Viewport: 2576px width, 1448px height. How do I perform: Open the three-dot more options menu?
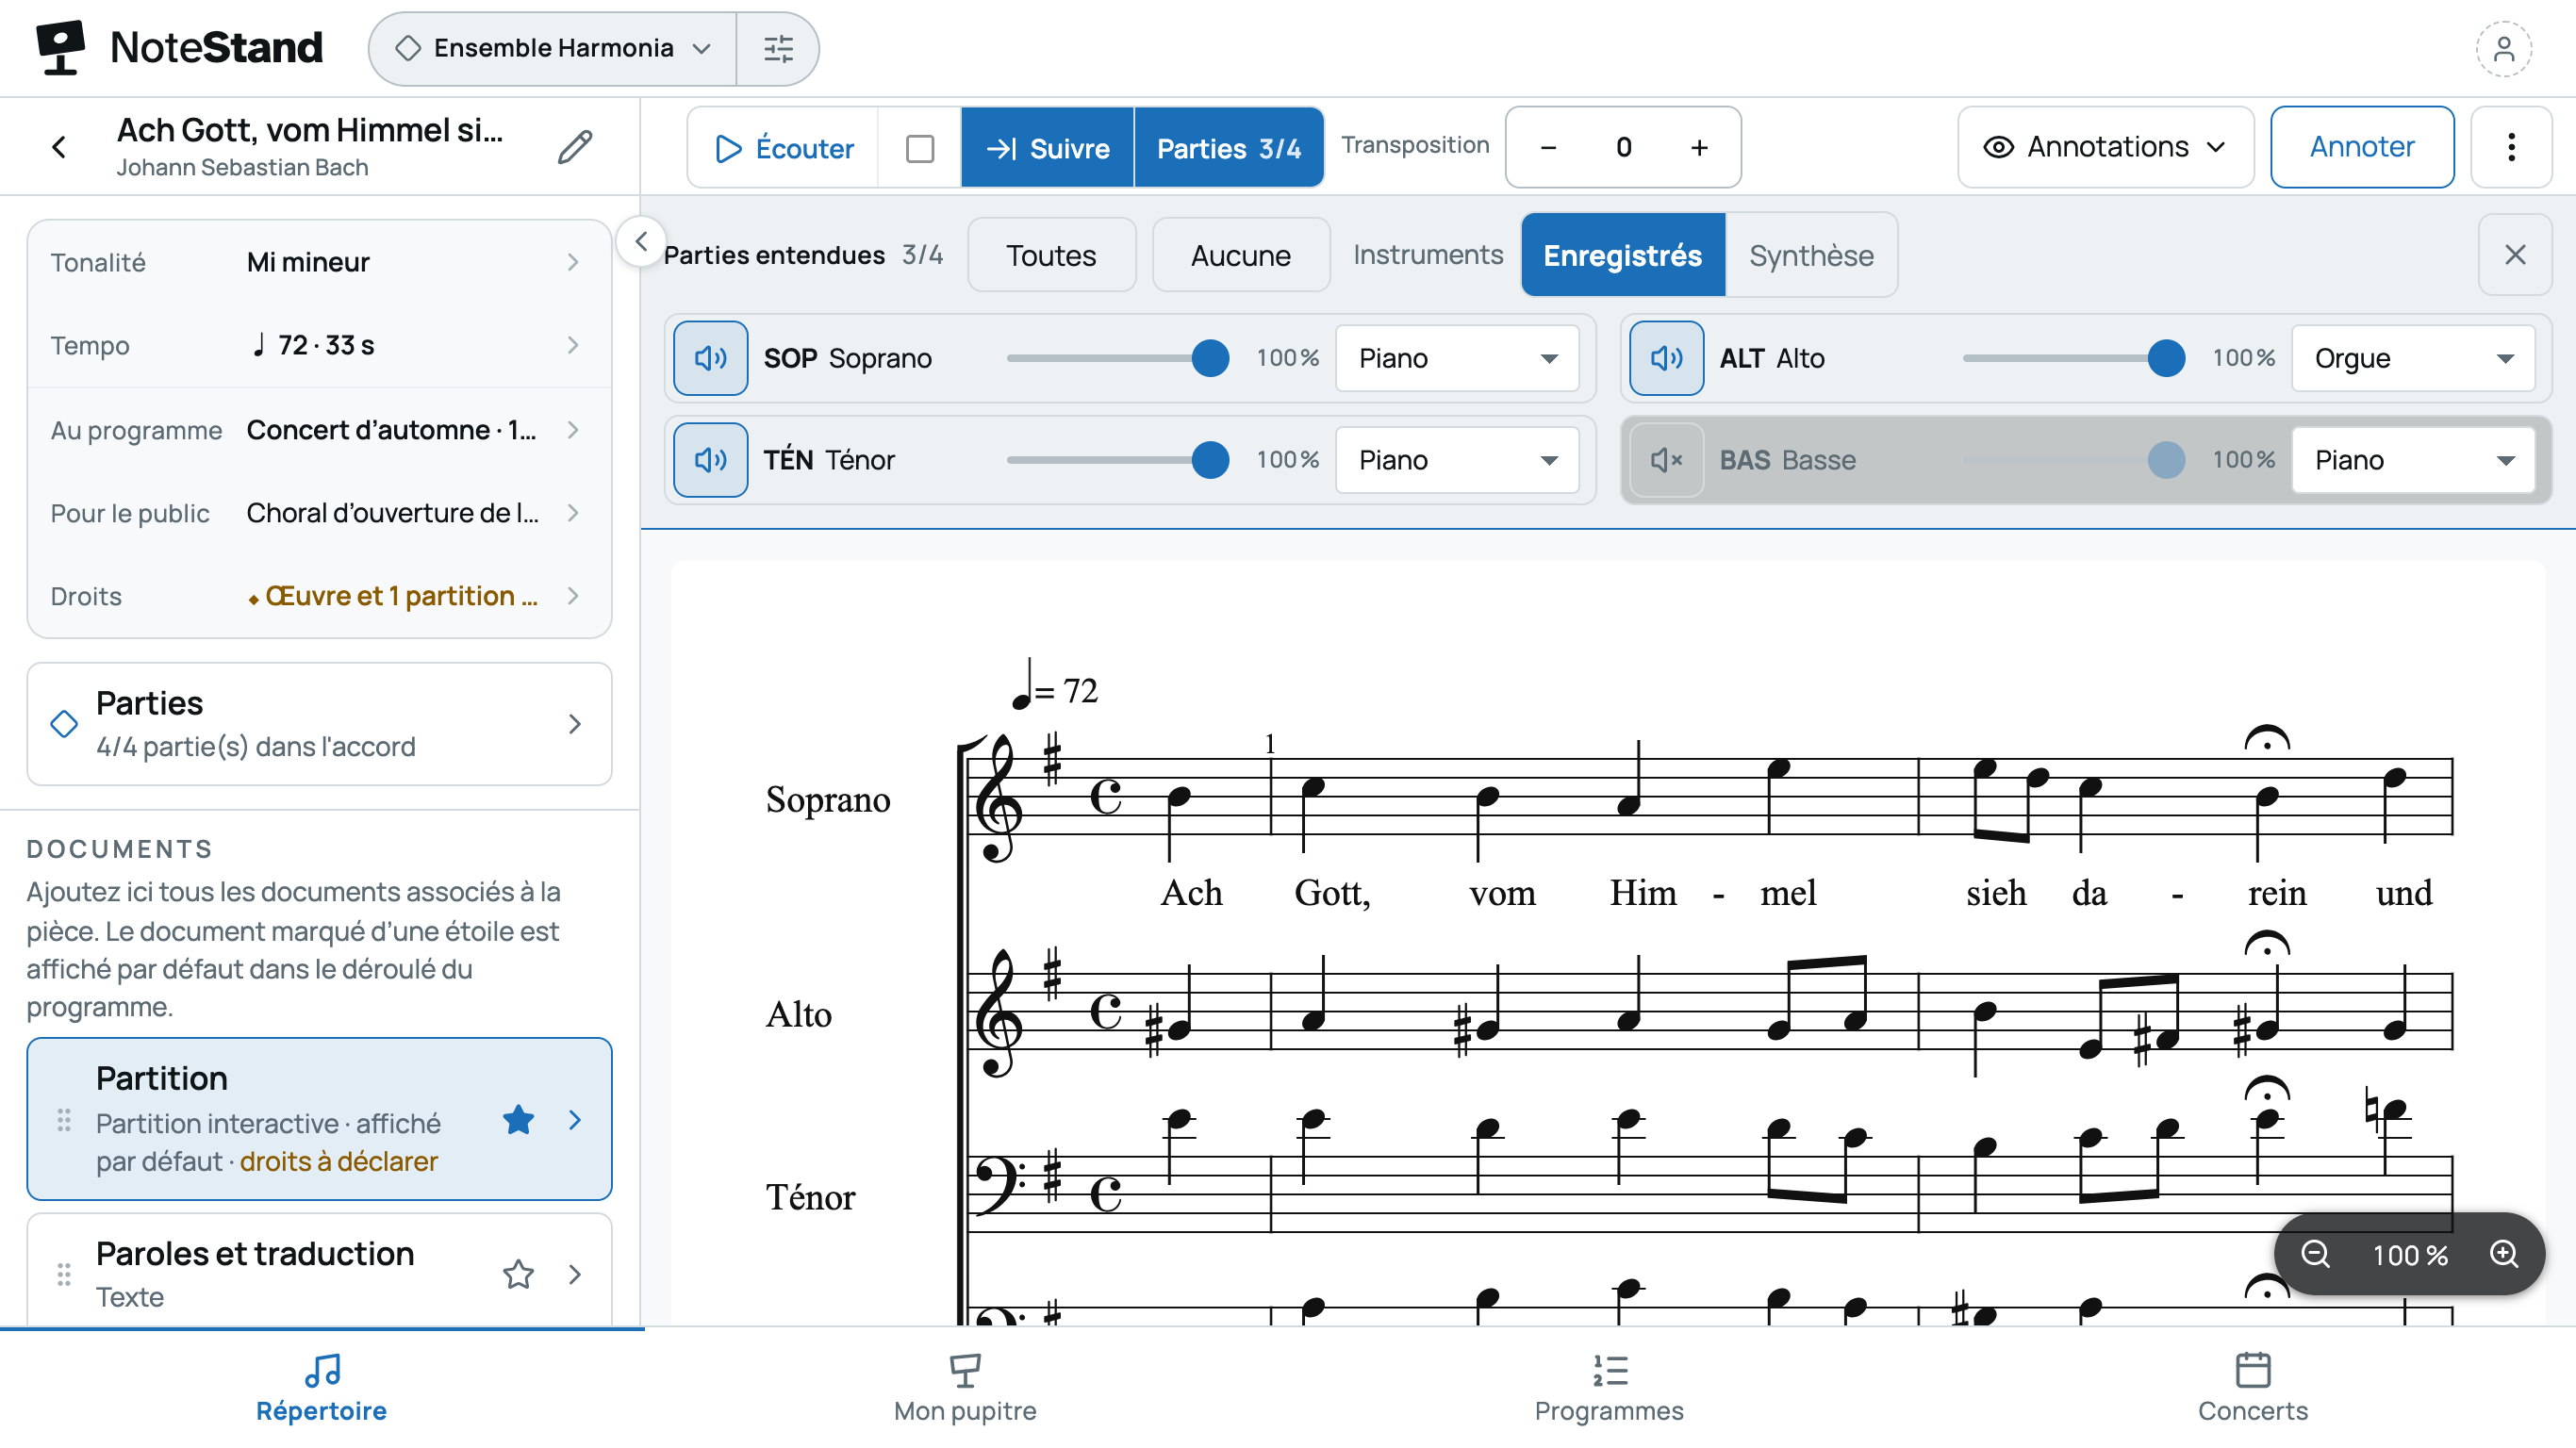coord(2511,147)
